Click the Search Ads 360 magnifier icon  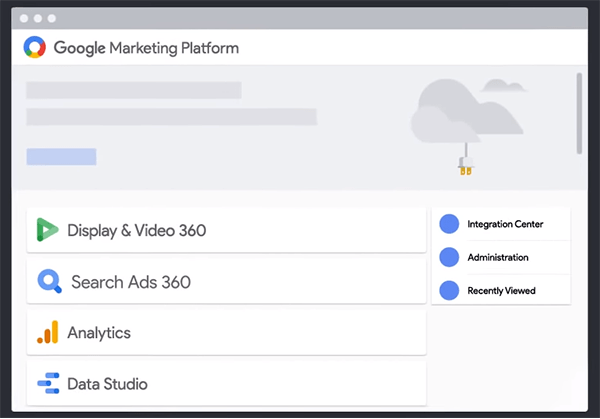click(x=49, y=281)
